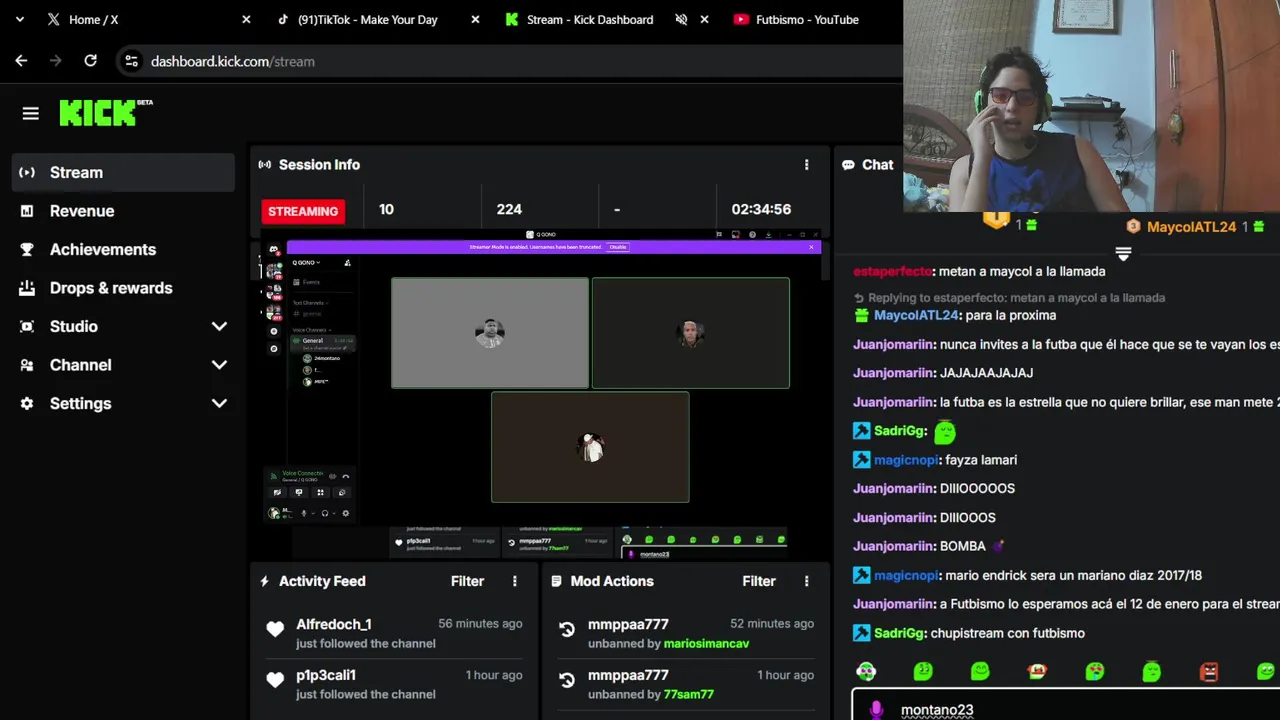The width and height of the screenshot is (1280, 720).
Task: Expand the Channel sidebar section
Action: pos(219,365)
